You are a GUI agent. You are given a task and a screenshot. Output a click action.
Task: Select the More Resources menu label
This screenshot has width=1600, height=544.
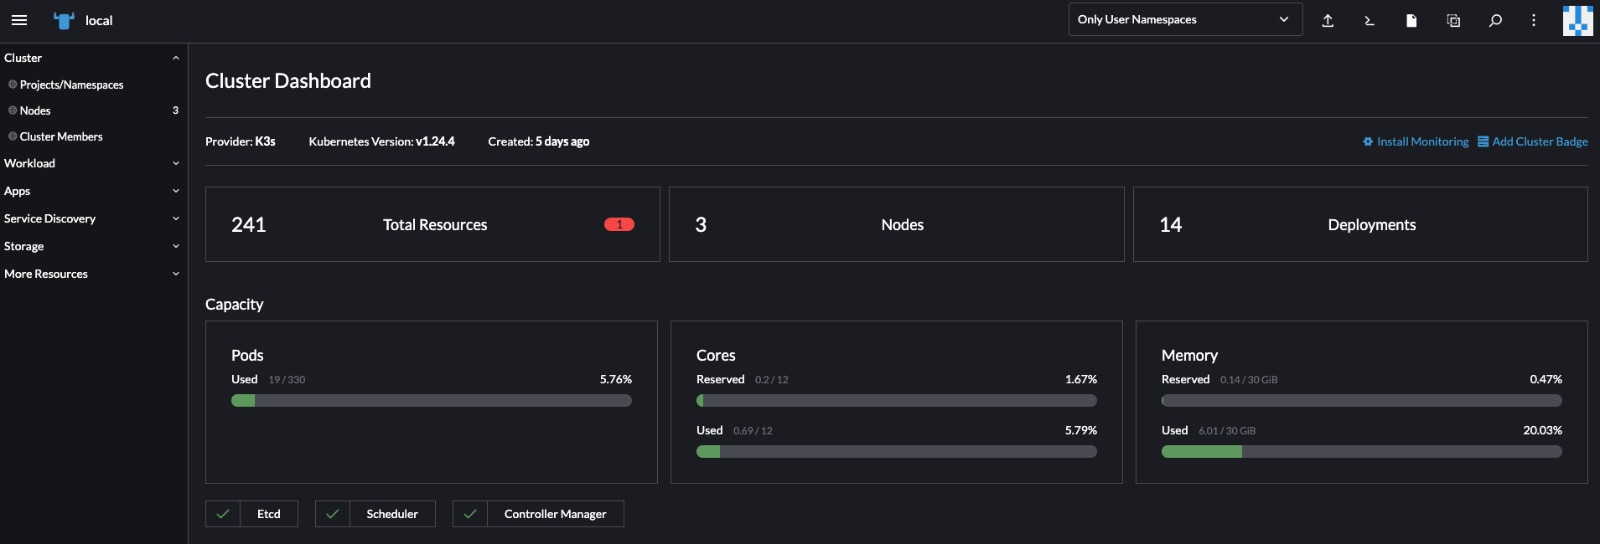tap(46, 274)
